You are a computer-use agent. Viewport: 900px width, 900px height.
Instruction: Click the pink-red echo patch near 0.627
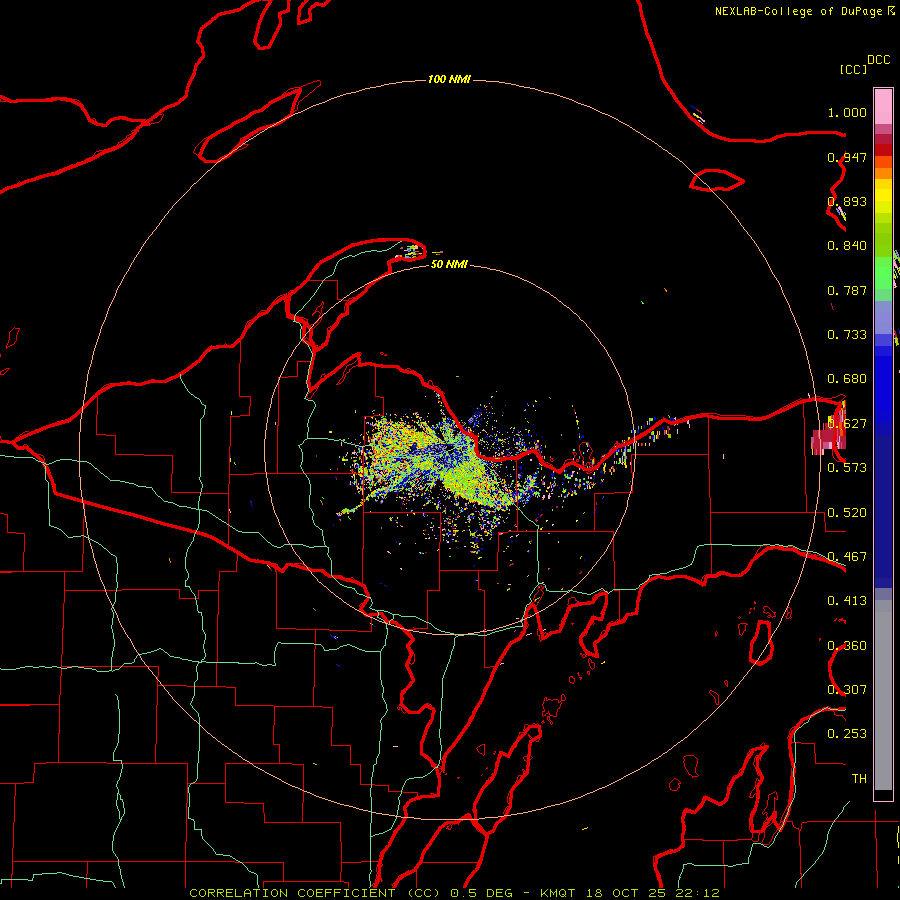(829, 432)
